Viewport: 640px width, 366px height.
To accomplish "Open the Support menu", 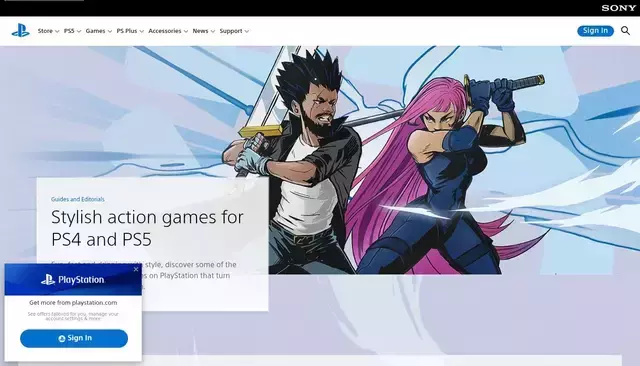I will coord(234,31).
